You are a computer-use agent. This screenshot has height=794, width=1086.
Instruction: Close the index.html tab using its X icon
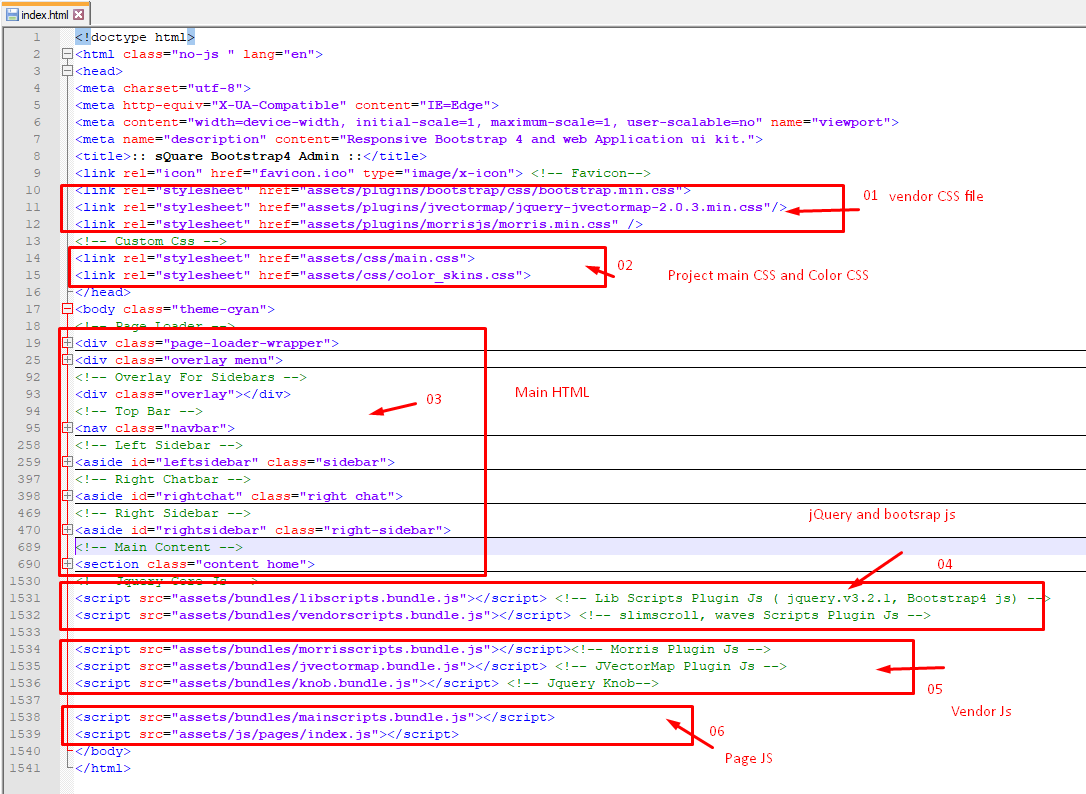(x=79, y=15)
